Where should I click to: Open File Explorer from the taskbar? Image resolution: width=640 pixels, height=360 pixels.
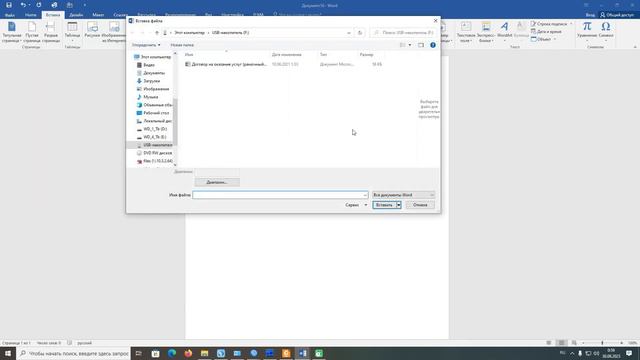coord(204,353)
